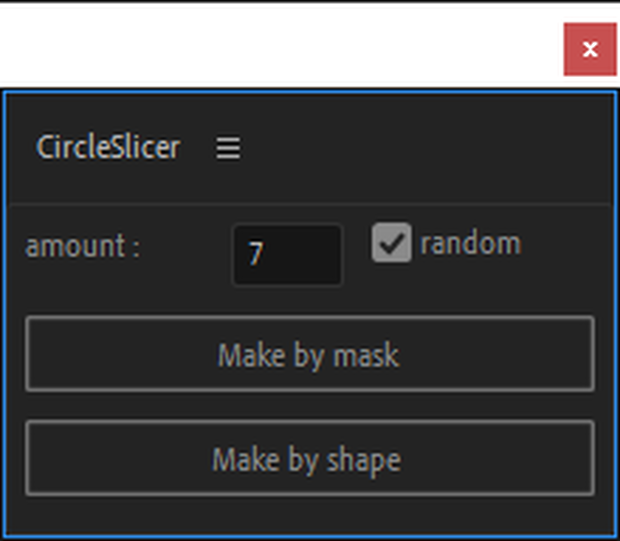Click the white title bar of the window
This screenshot has width=620, height=541.
(x=277, y=45)
